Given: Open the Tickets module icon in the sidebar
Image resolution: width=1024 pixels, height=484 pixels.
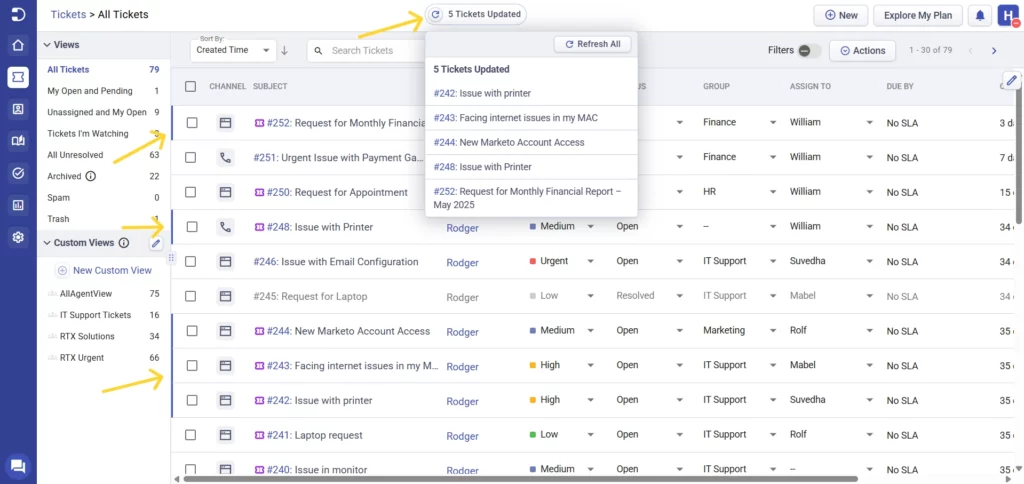Looking at the screenshot, I should [x=18, y=77].
